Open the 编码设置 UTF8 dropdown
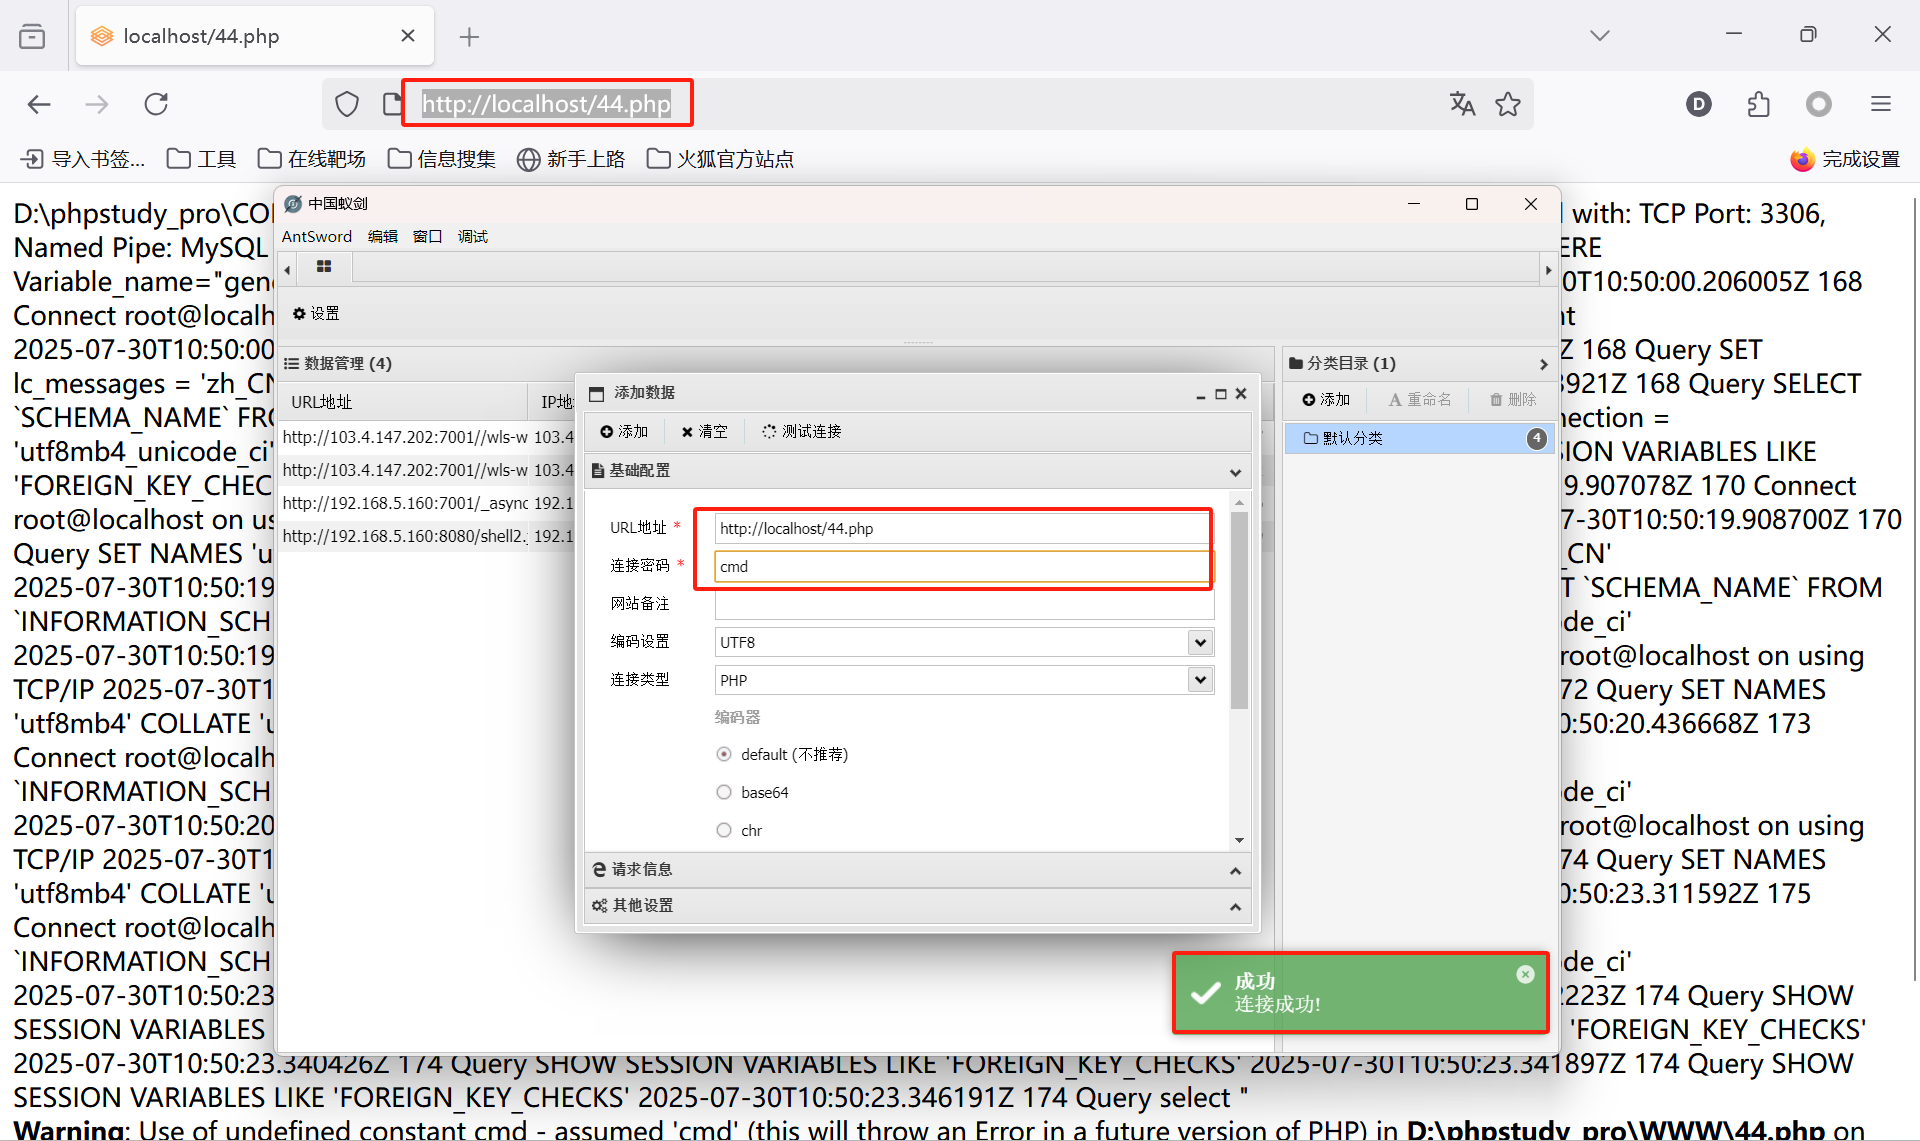This screenshot has width=1920, height=1141. [1200, 642]
